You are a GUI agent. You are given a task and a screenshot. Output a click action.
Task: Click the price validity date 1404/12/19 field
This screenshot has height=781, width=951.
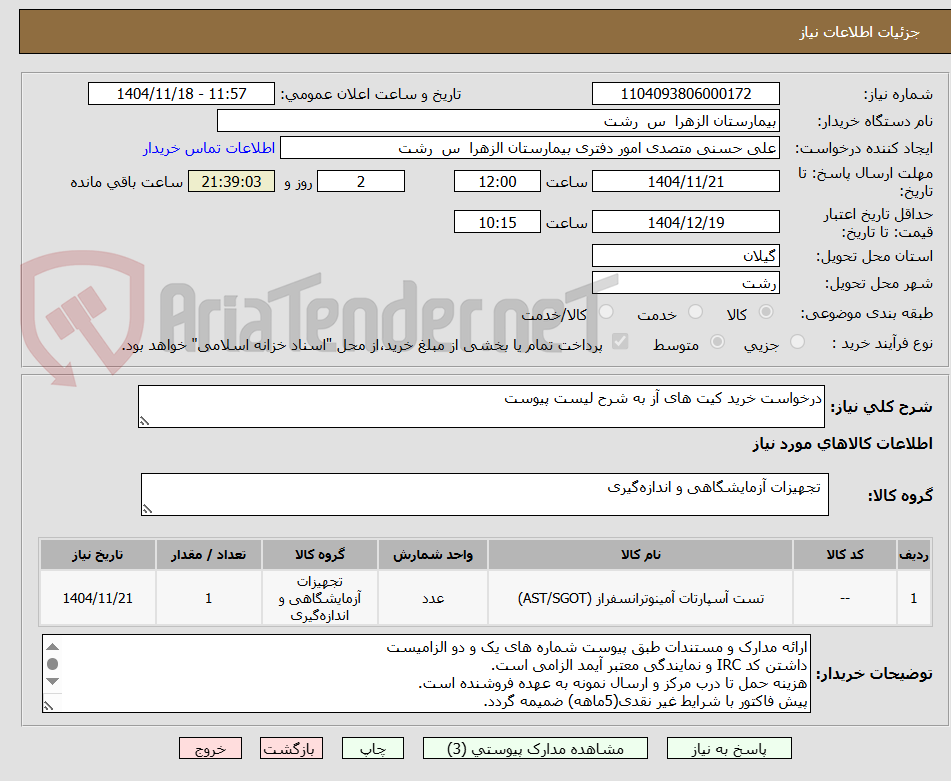pos(685,222)
